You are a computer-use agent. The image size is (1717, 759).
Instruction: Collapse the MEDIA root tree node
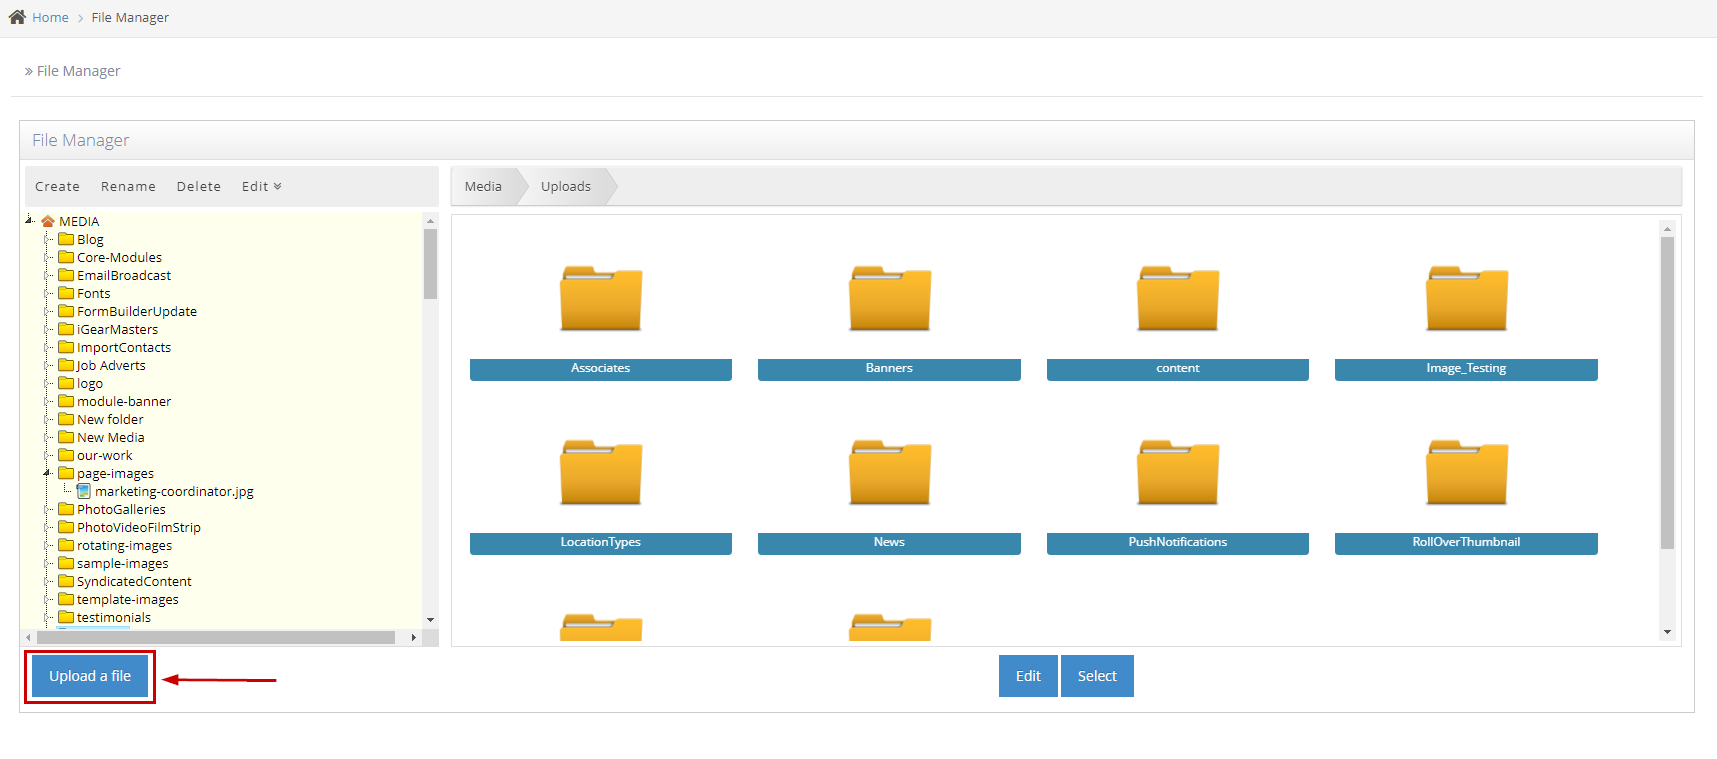(x=29, y=220)
